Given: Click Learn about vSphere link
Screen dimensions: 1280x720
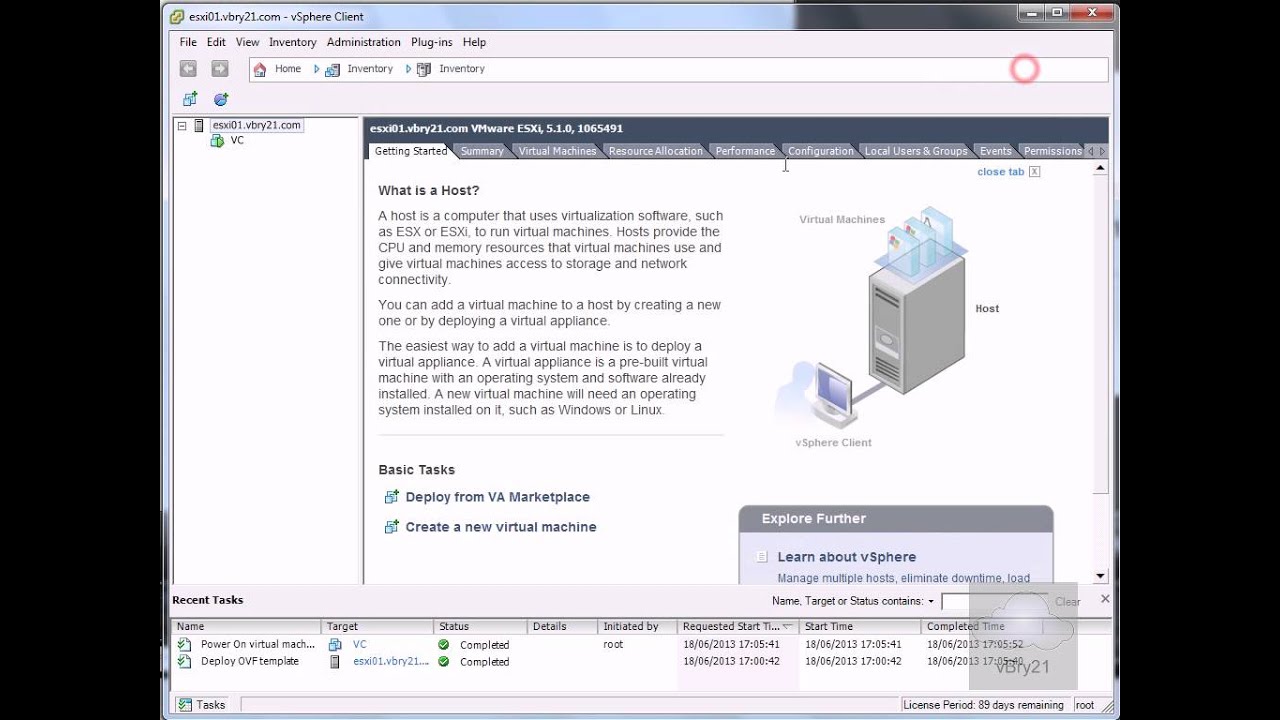Looking at the screenshot, I should pos(846,557).
